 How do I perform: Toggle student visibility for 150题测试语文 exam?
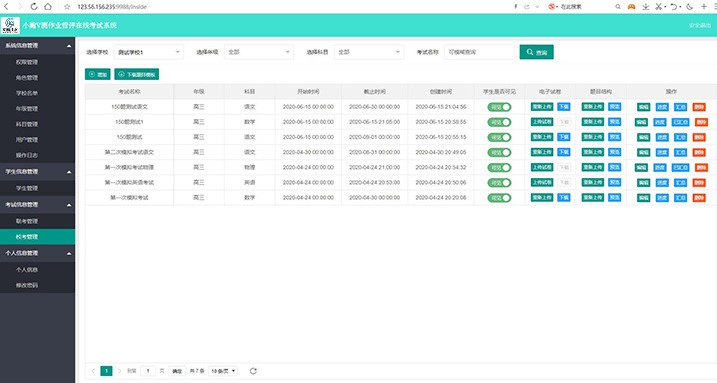[499, 107]
